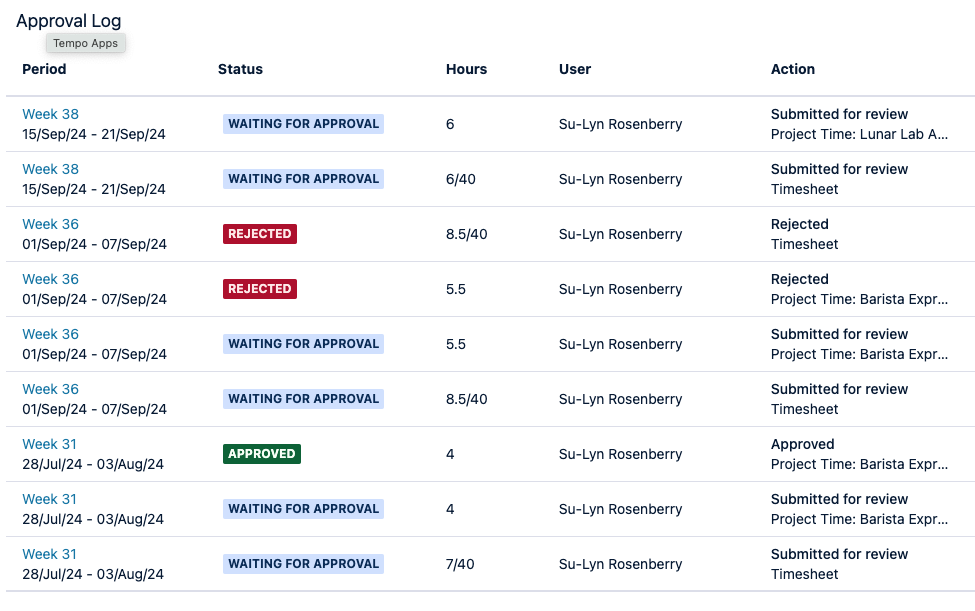This screenshot has width=975, height=611.
Task: Click the Period column header
Action: tap(44, 69)
